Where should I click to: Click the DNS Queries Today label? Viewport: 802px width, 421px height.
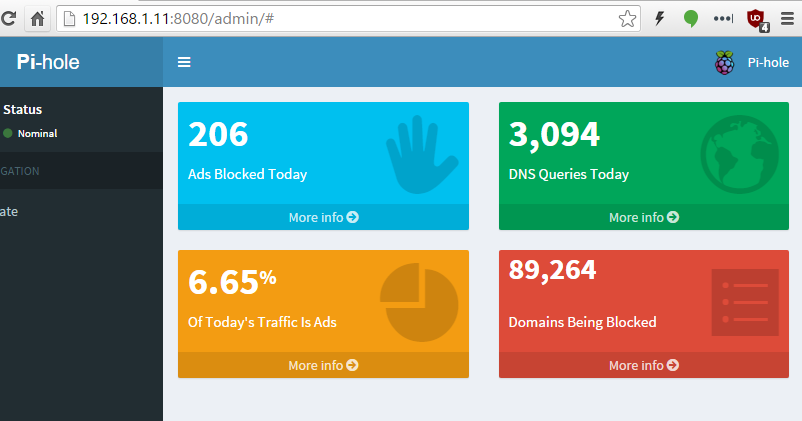569,174
